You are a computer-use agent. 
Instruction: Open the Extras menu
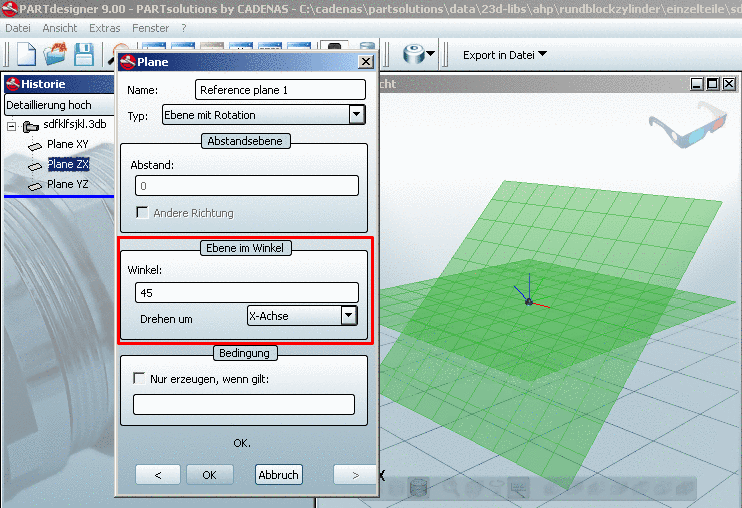[105, 28]
